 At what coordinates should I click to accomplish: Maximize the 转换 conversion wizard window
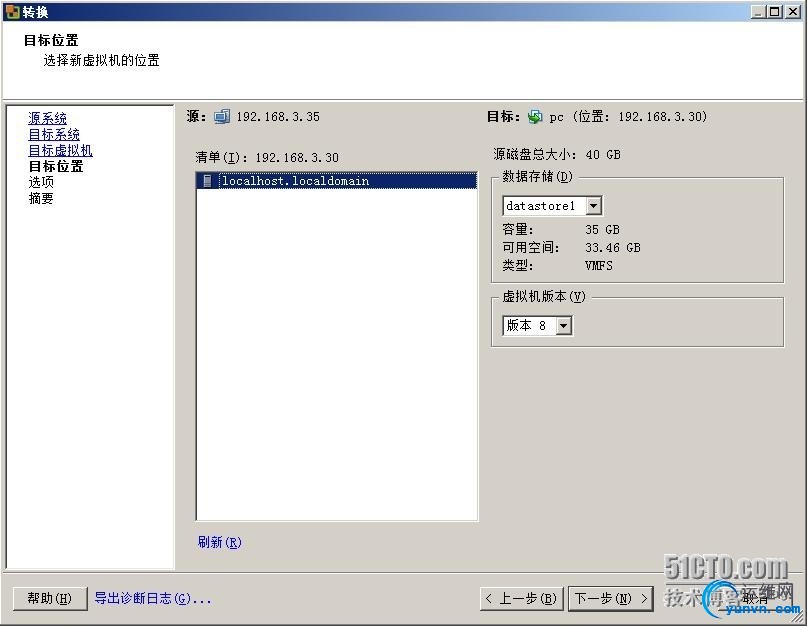pos(773,11)
